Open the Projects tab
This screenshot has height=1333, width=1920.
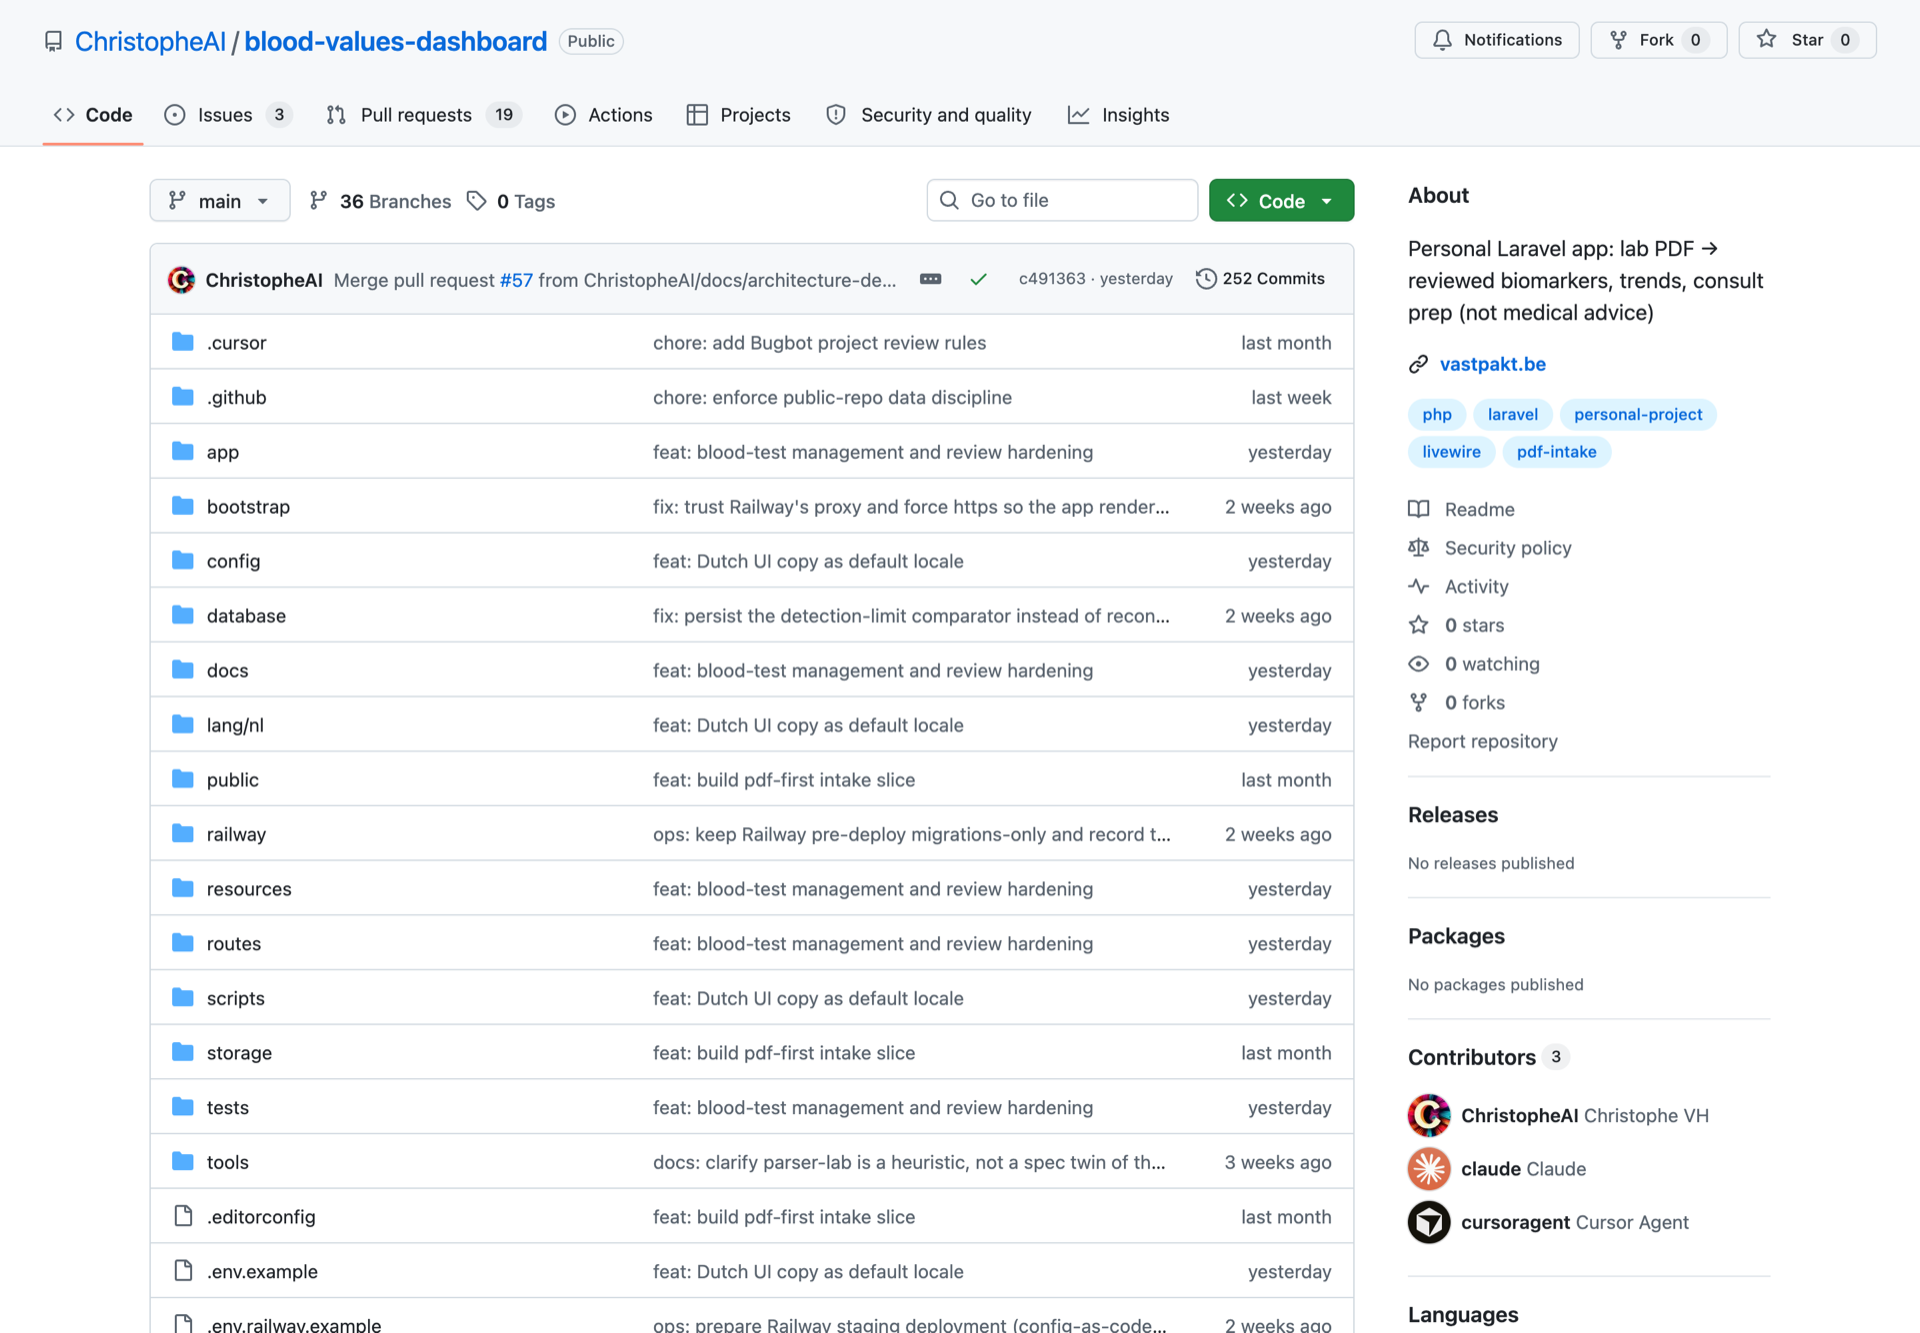pyautogui.click(x=739, y=115)
